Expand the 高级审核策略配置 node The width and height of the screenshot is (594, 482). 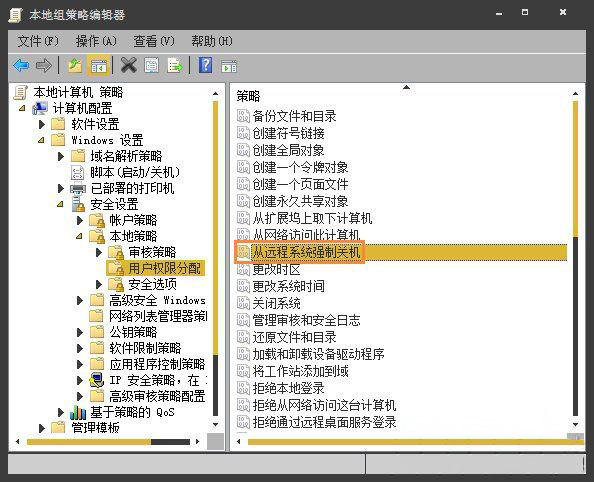[x=80, y=396]
